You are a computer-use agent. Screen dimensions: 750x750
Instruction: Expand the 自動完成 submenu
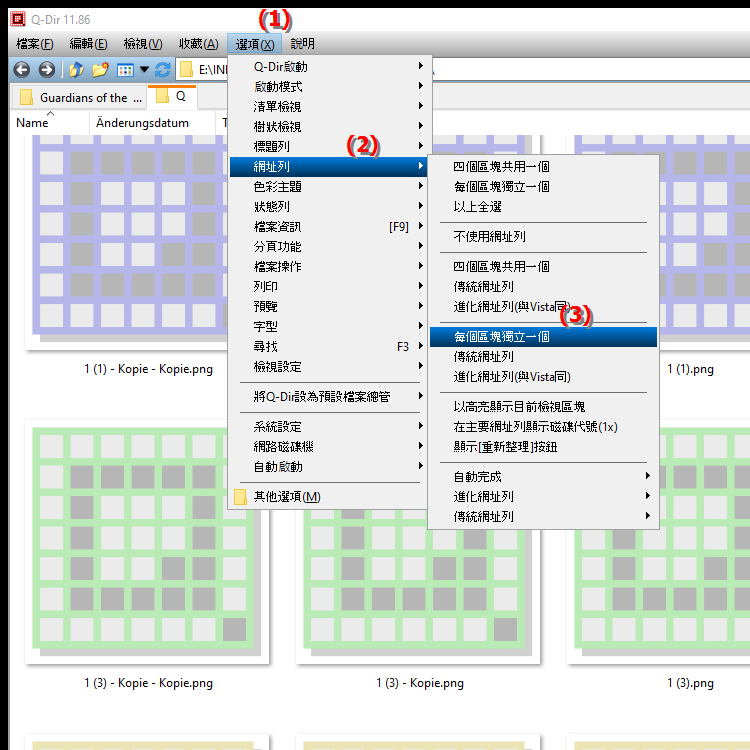click(x=543, y=477)
